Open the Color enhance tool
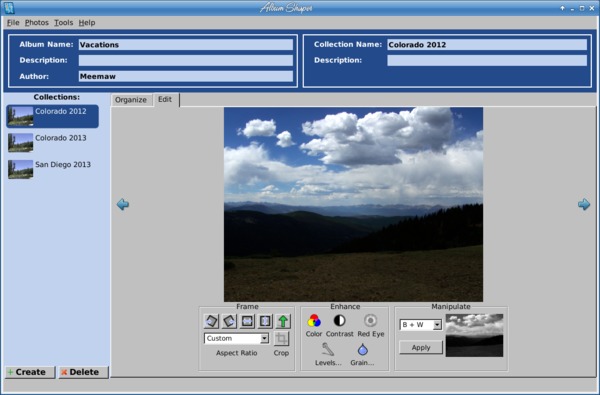This screenshot has width=600, height=395. [314, 321]
